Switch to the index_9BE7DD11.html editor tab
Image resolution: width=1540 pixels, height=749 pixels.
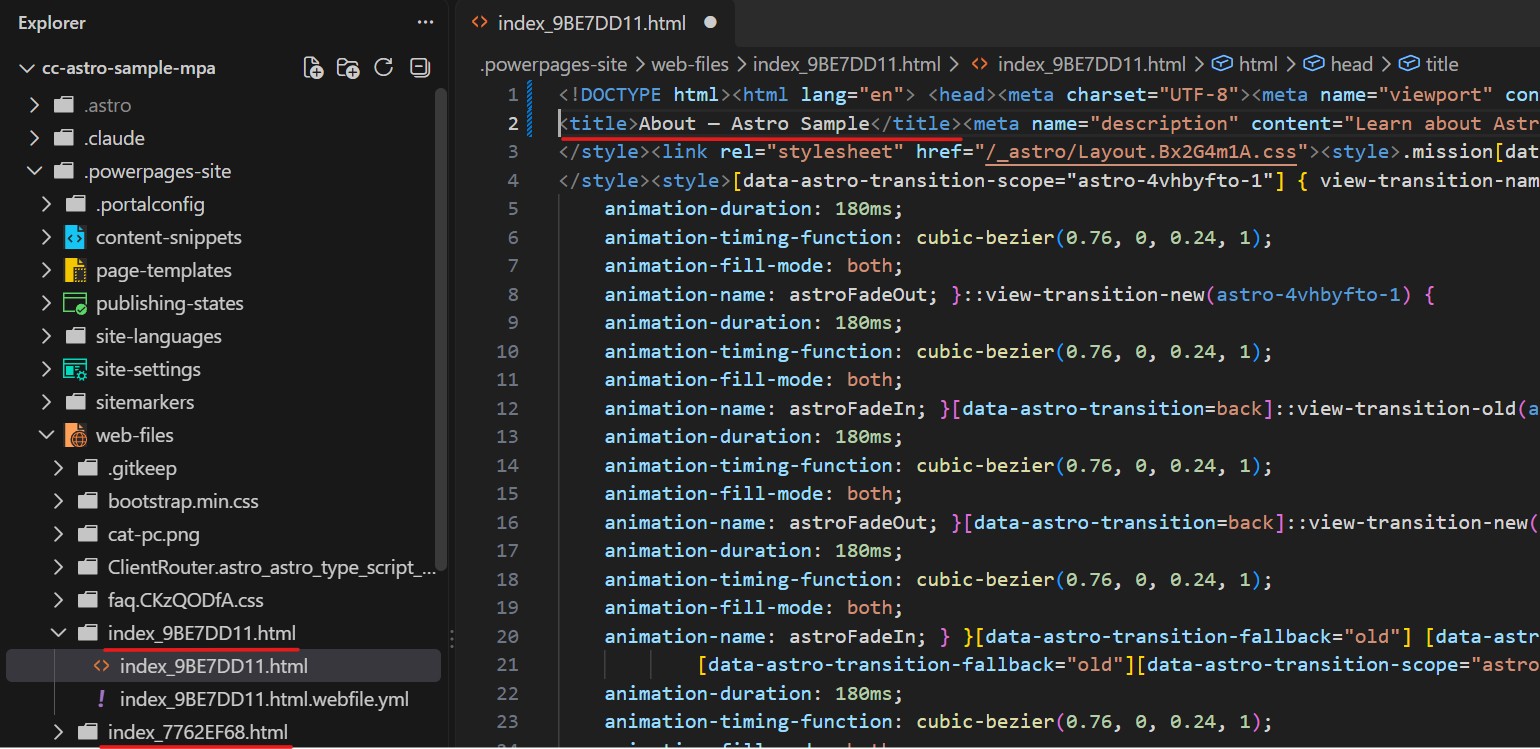593,22
